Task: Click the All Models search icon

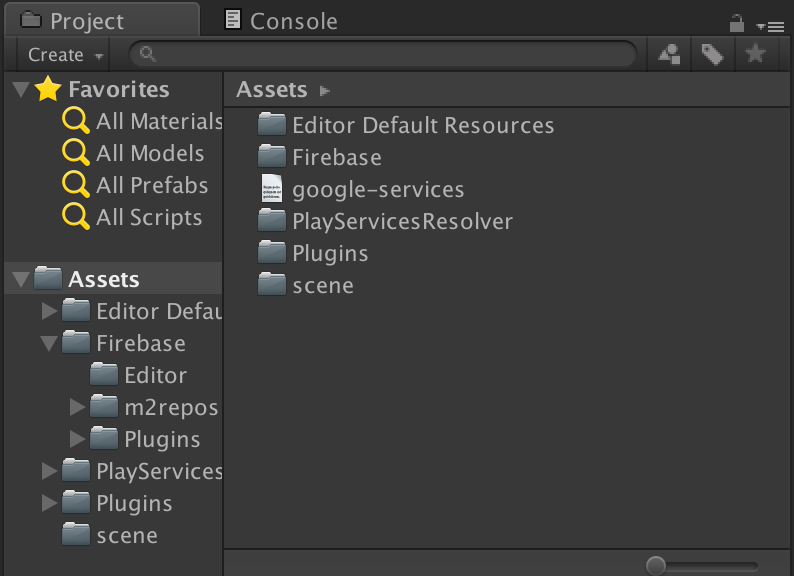Action: point(76,152)
